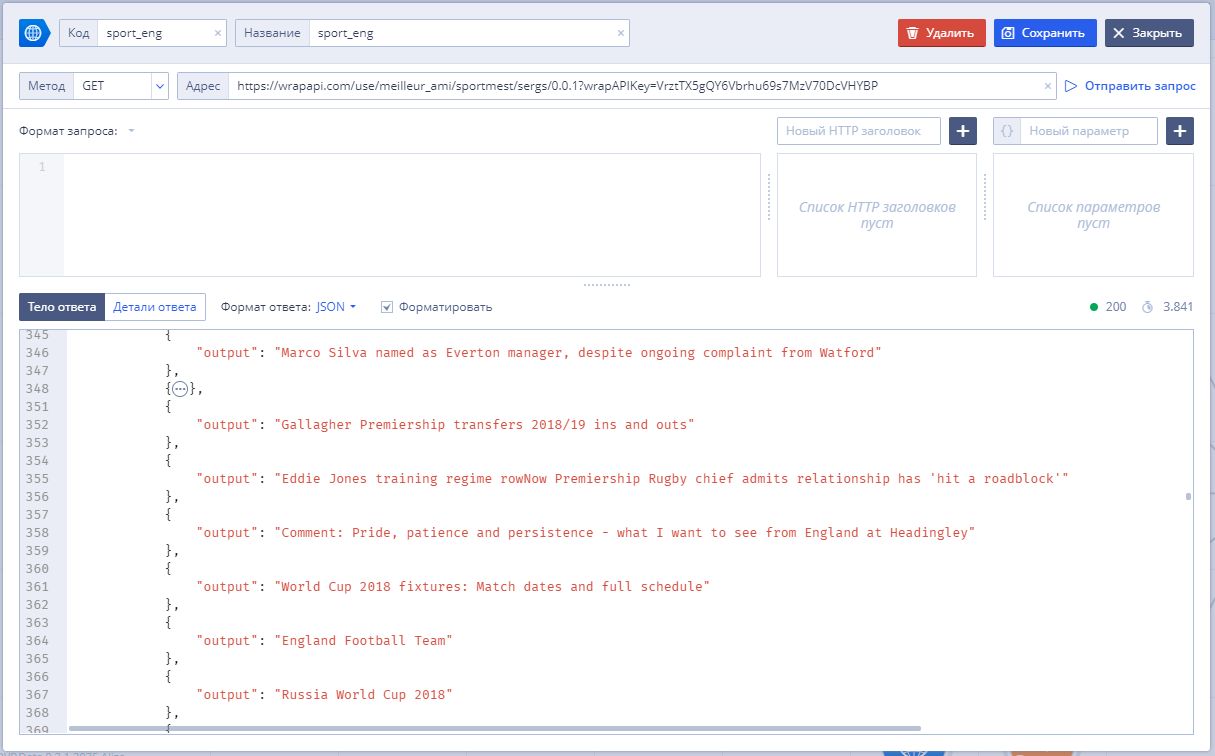Clear the Название field with its x icon
The height and width of the screenshot is (756, 1215).
coord(621,33)
